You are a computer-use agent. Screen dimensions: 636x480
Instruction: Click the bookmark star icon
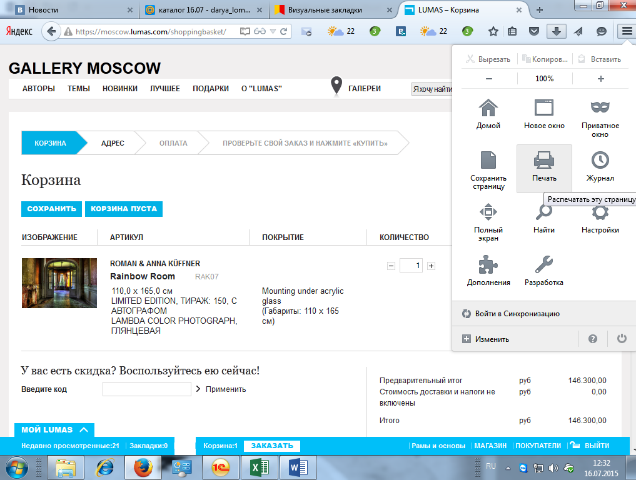click(x=493, y=31)
